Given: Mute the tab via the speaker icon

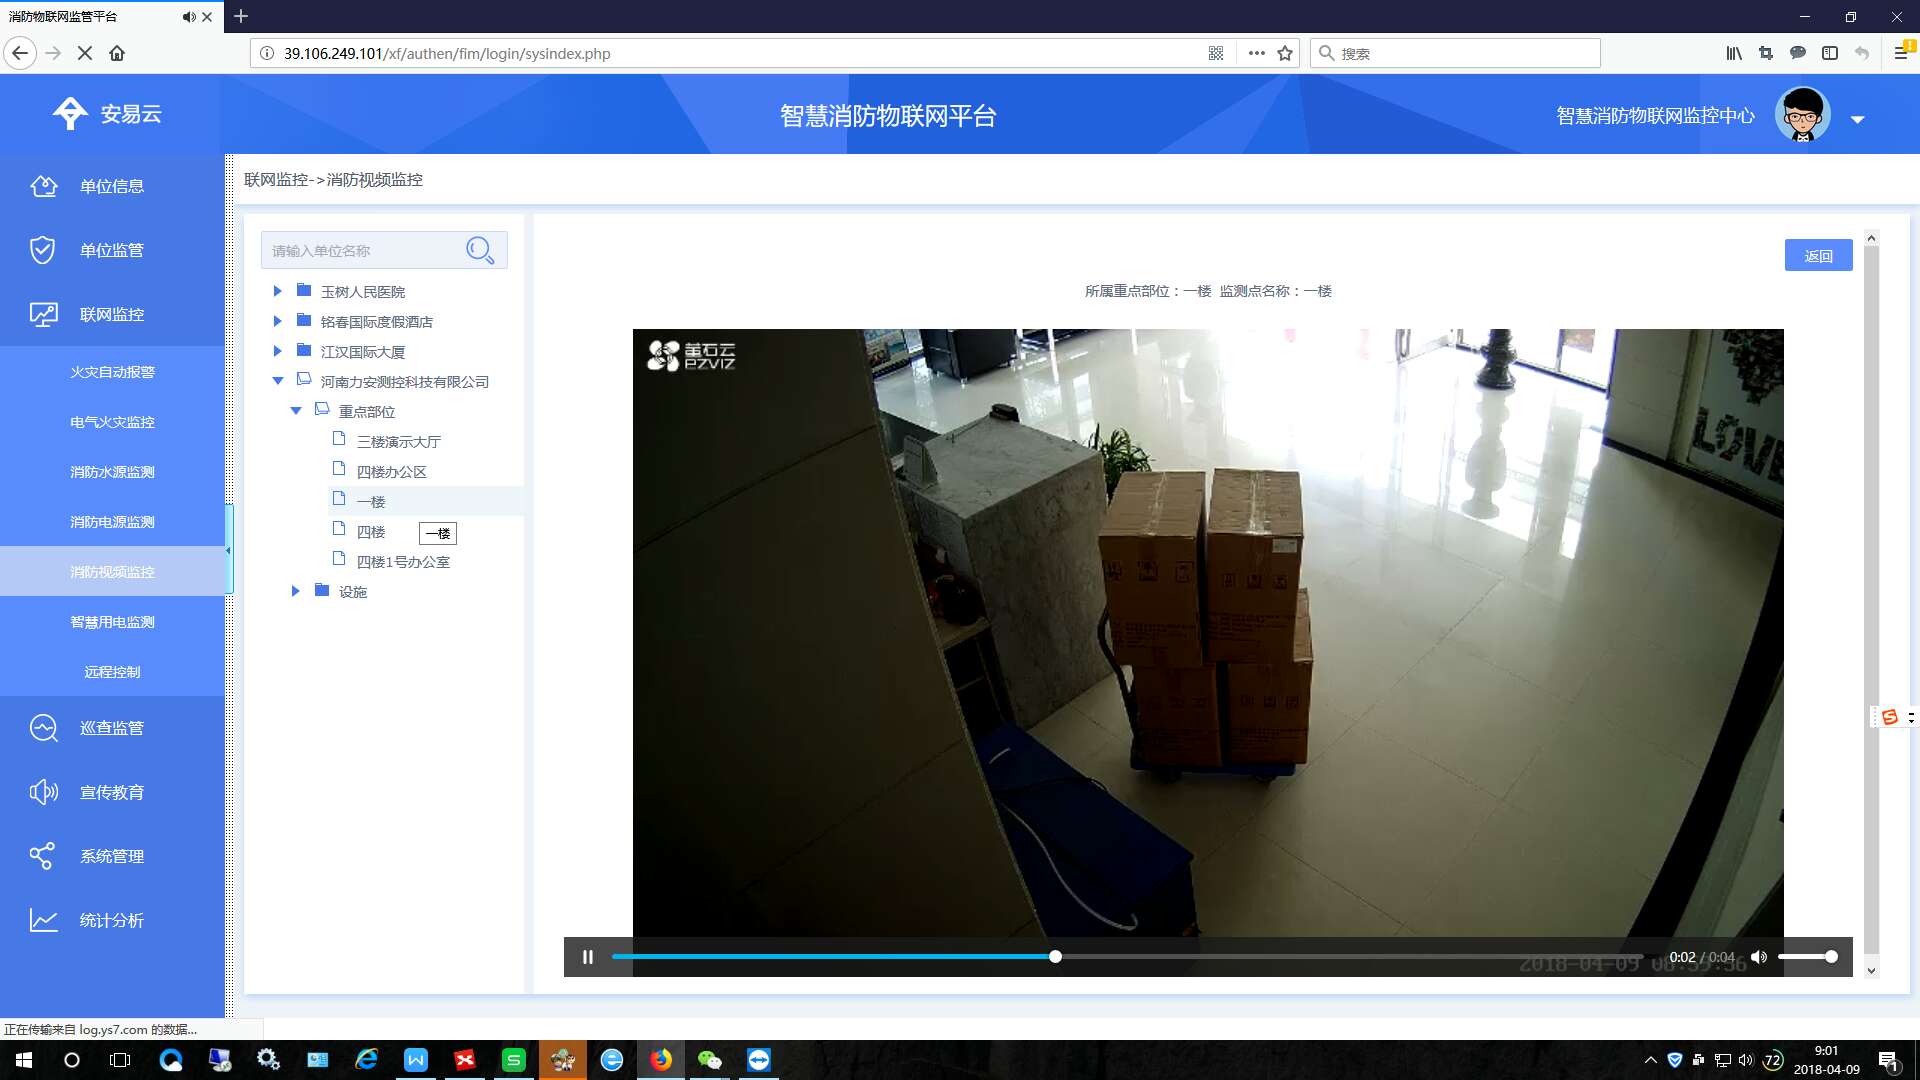Looking at the screenshot, I should coord(188,17).
